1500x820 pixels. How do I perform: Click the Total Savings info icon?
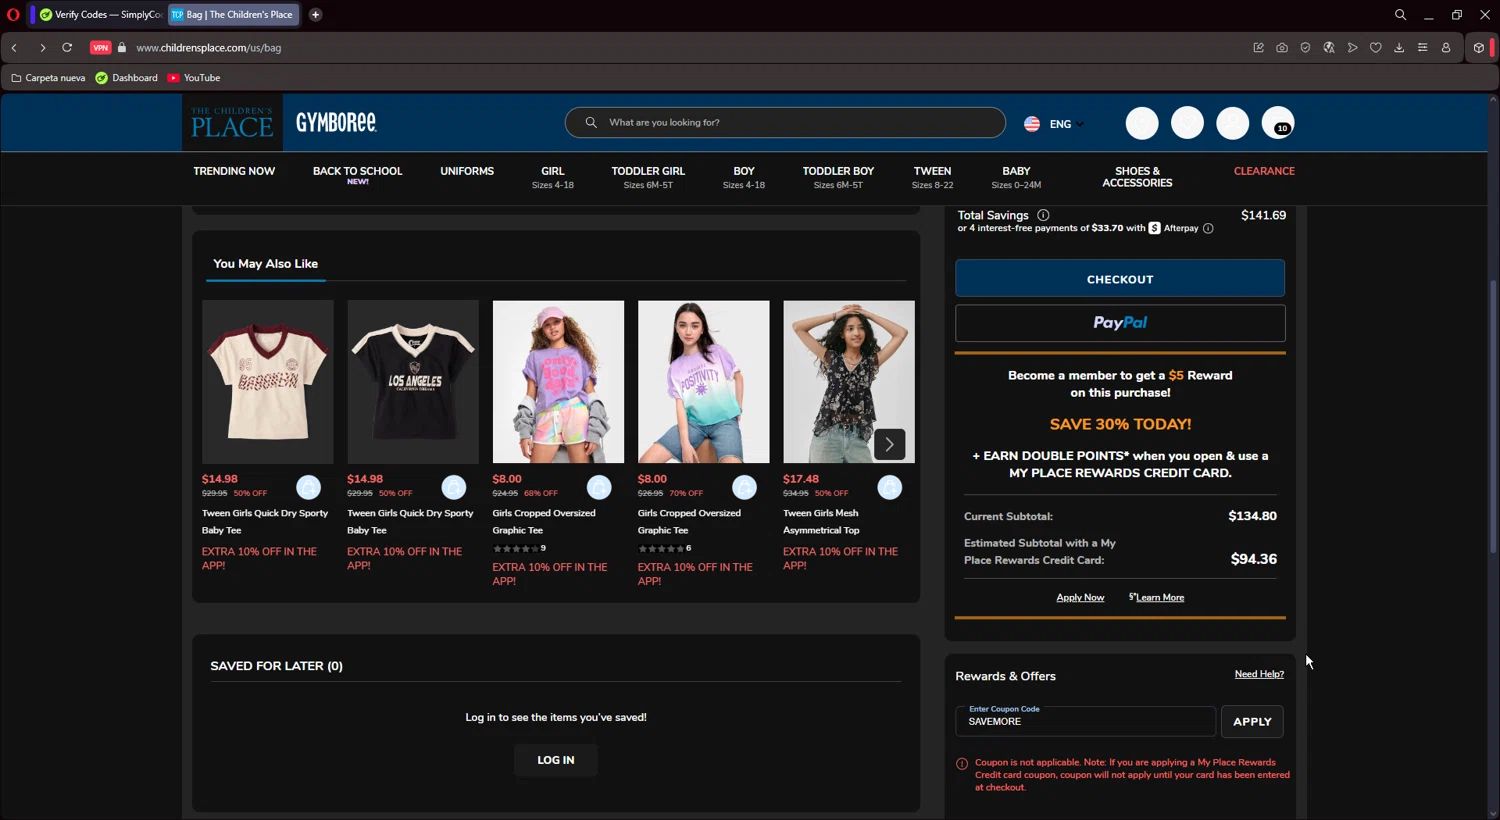coord(1043,215)
